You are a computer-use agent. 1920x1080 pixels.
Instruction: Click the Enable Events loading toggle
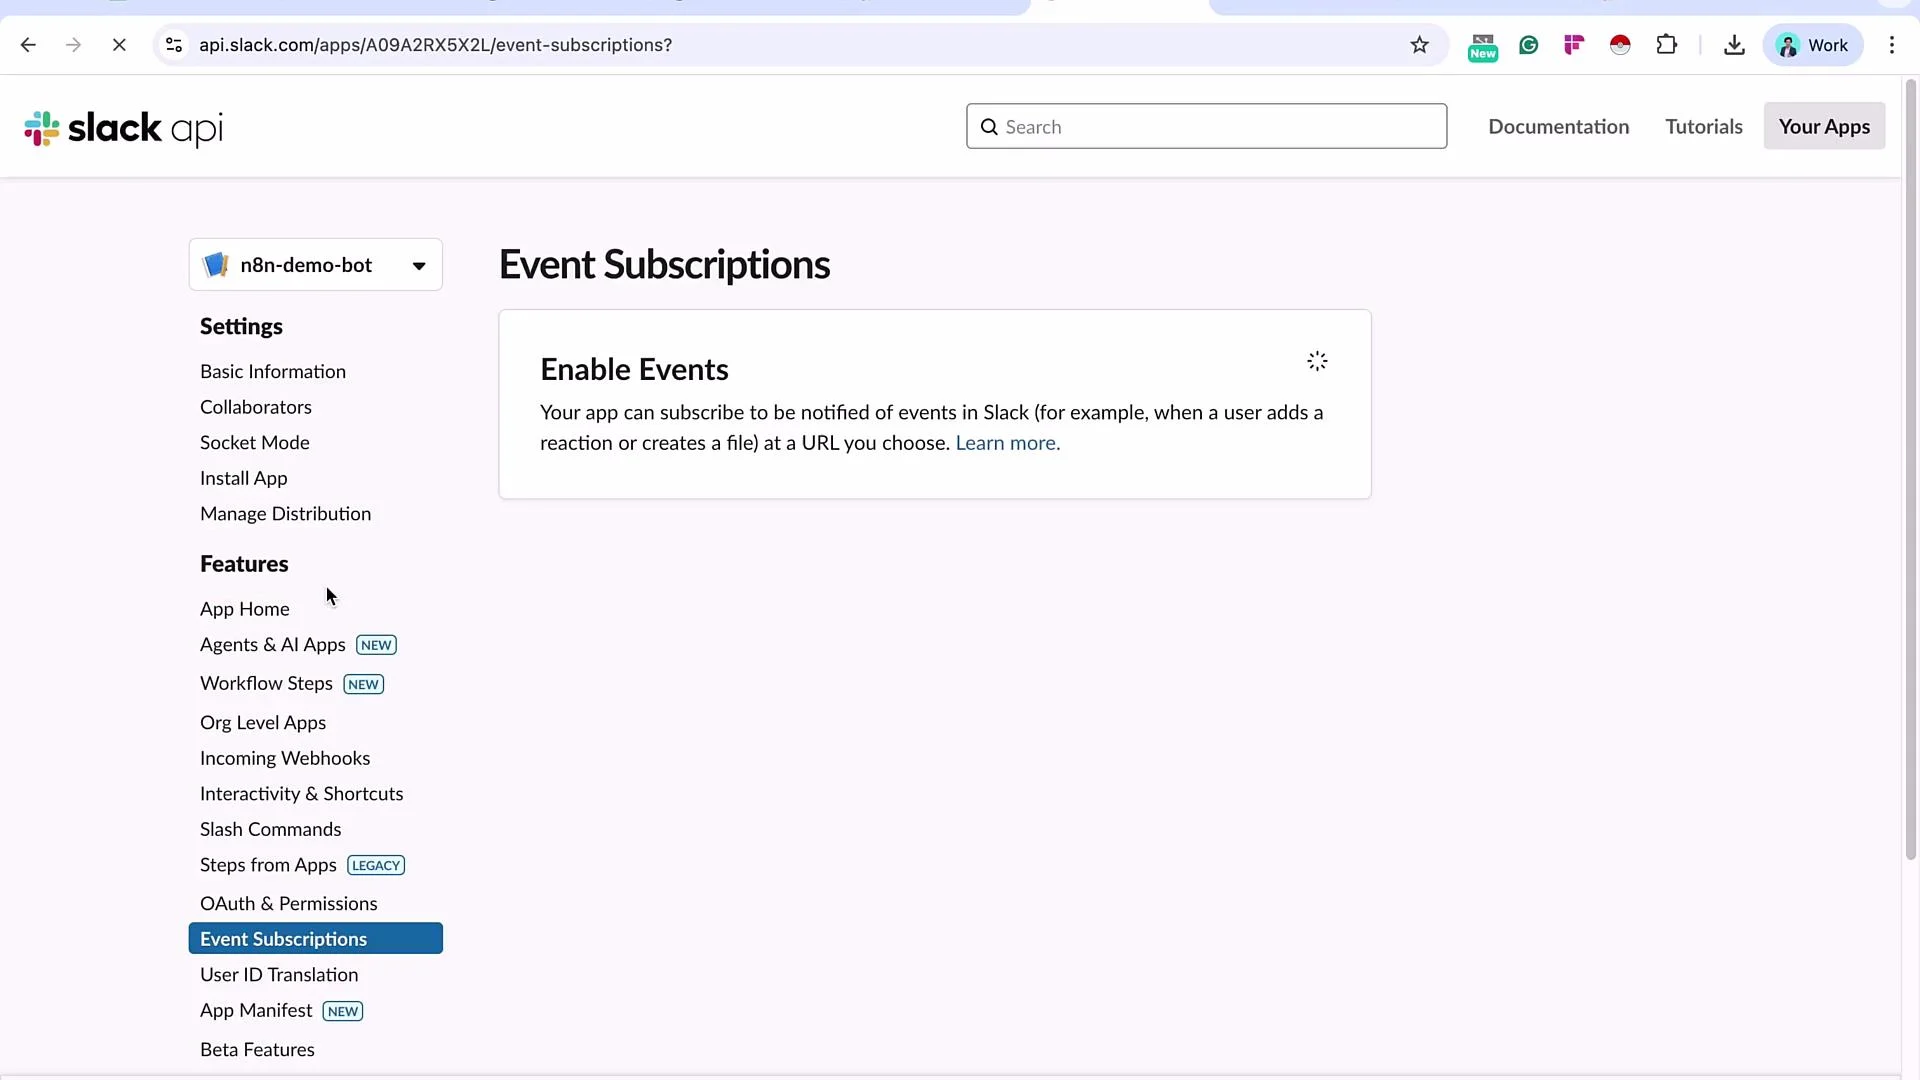coord(1317,361)
